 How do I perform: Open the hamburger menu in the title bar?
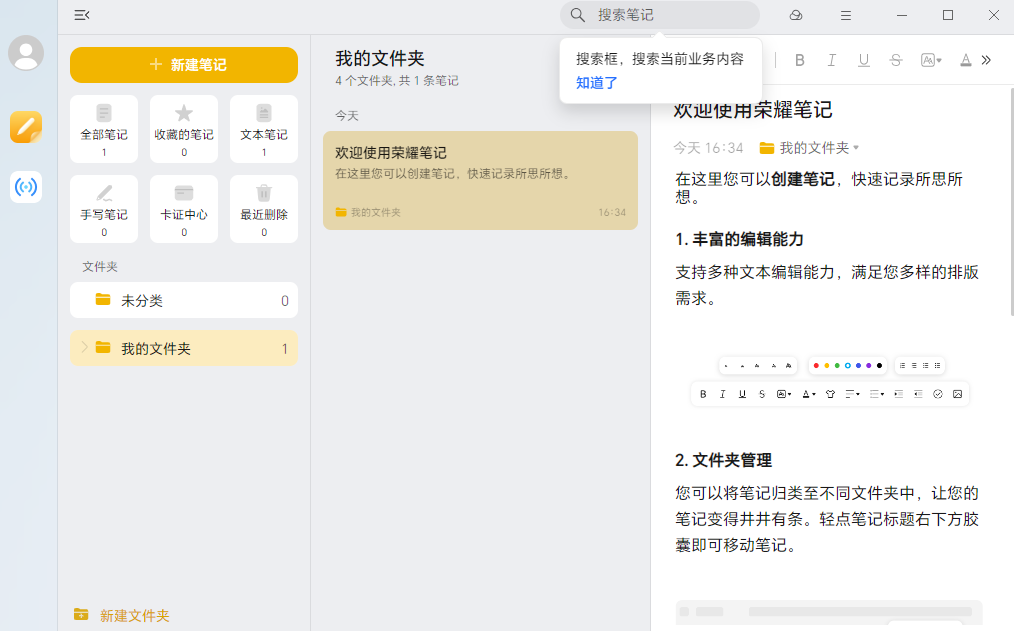click(x=846, y=15)
